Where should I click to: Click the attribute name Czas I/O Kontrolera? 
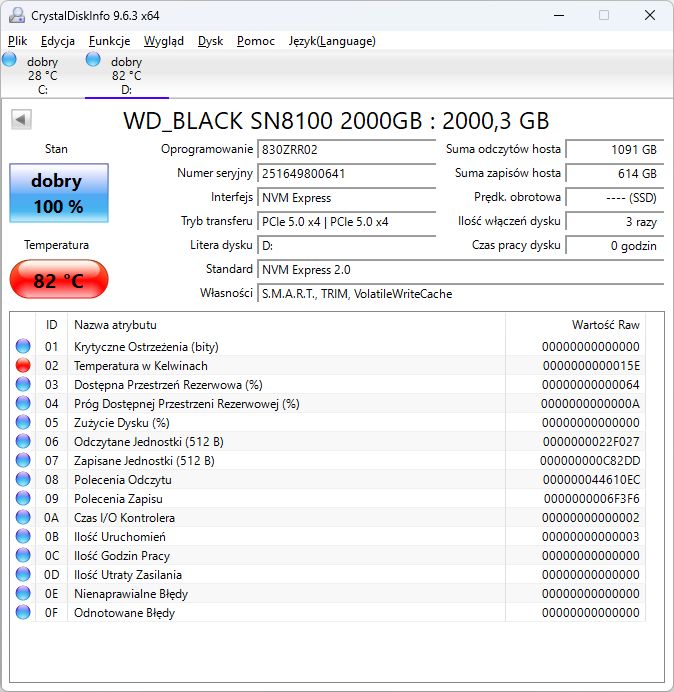[x=124, y=518]
